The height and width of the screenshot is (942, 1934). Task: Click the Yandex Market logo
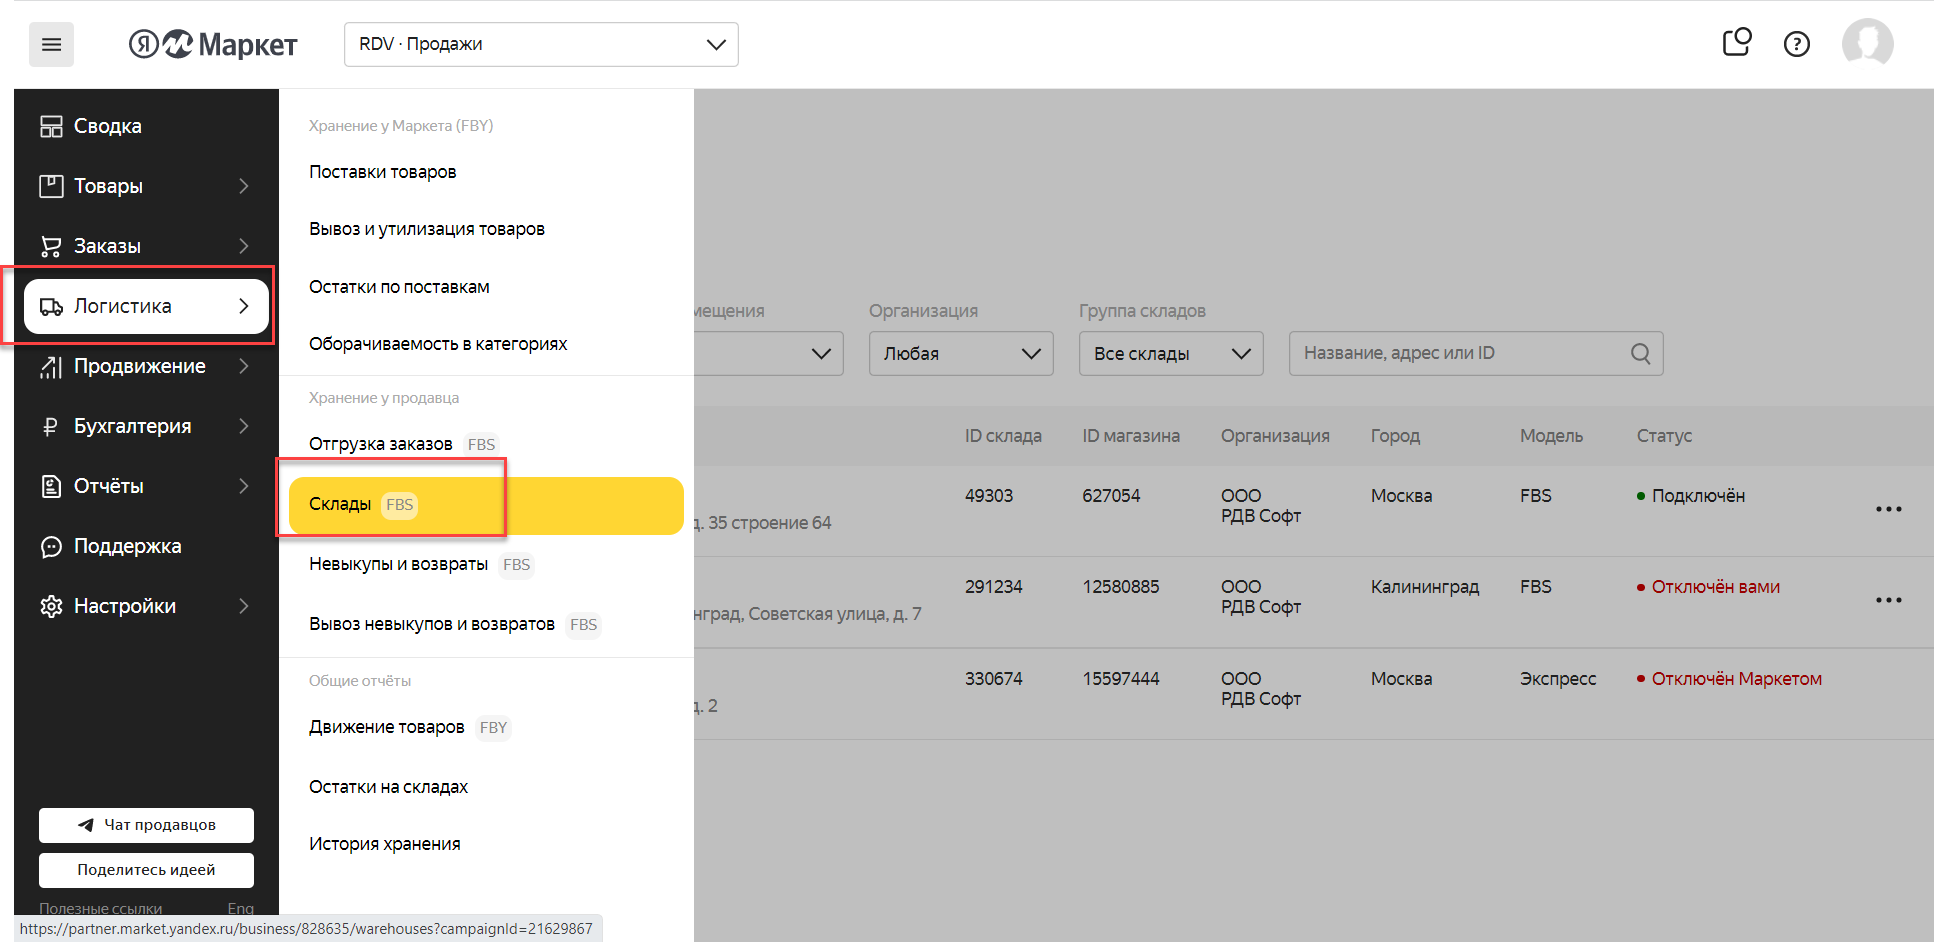pos(213,44)
